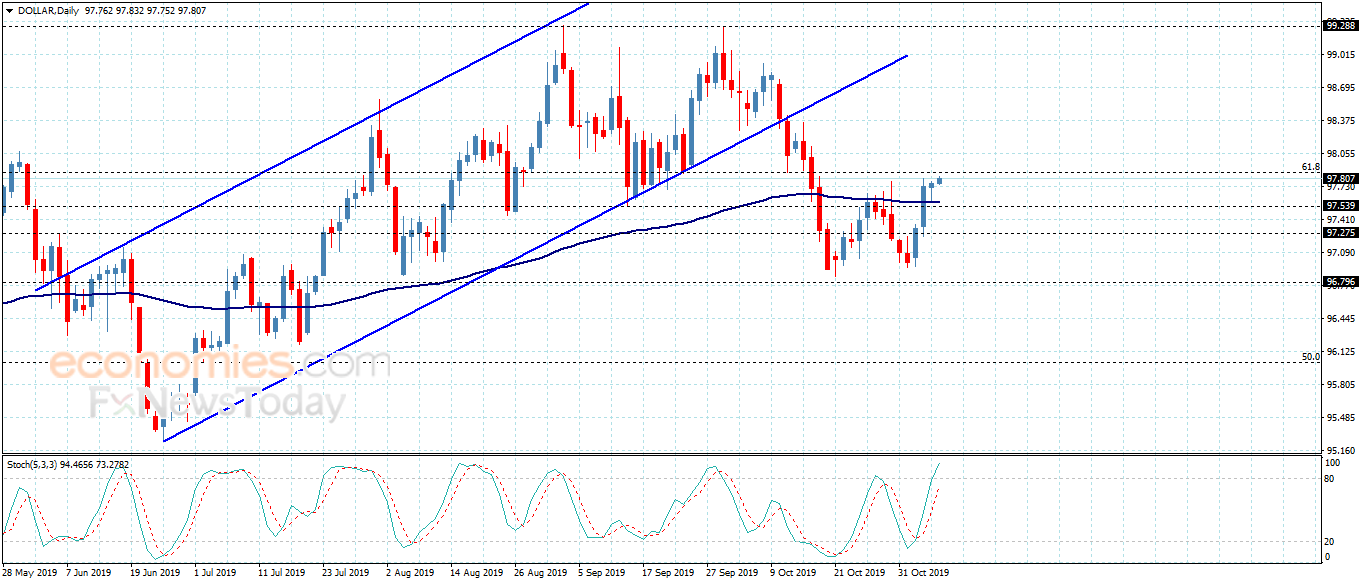Click the 100 level on stochastic scale

[x=1332, y=465]
